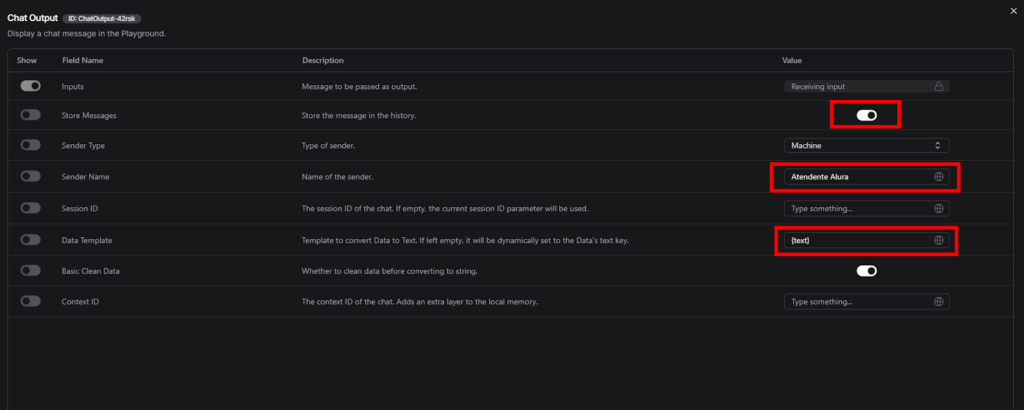1024x410 pixels.
Task: Click globe icon in Sender Name field
Action: 938,177
